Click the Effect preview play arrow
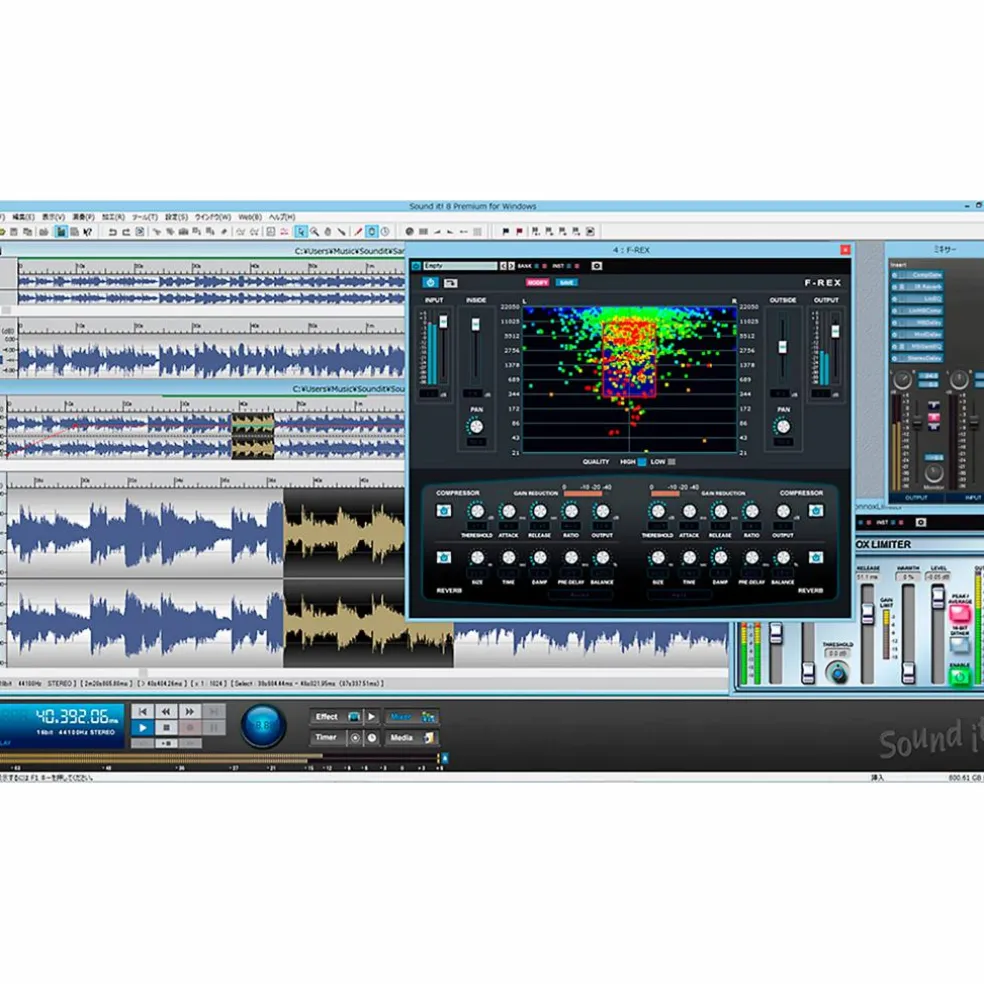984x984 pixels. [372, 717]
